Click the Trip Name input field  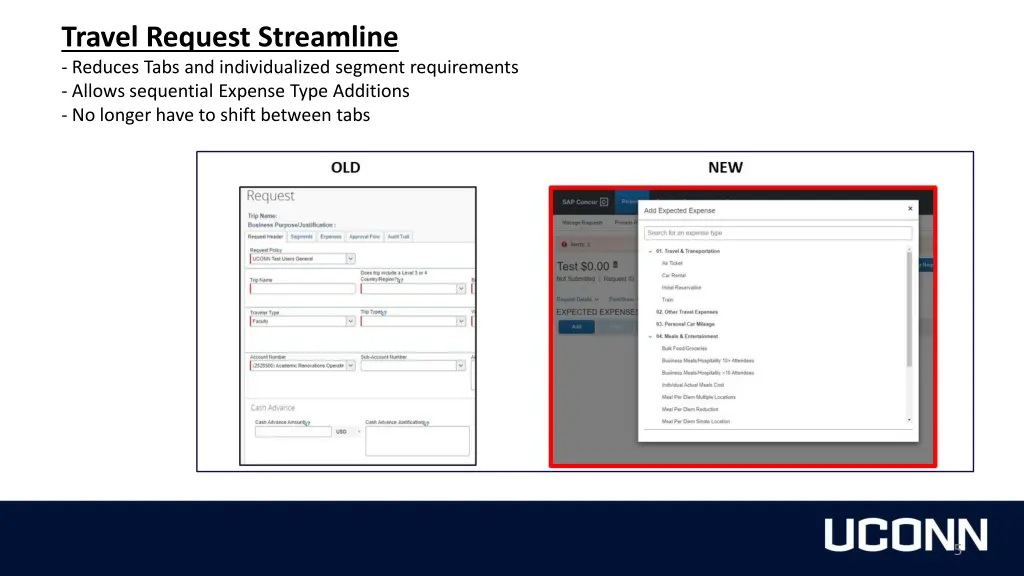[x=302, y=289]
